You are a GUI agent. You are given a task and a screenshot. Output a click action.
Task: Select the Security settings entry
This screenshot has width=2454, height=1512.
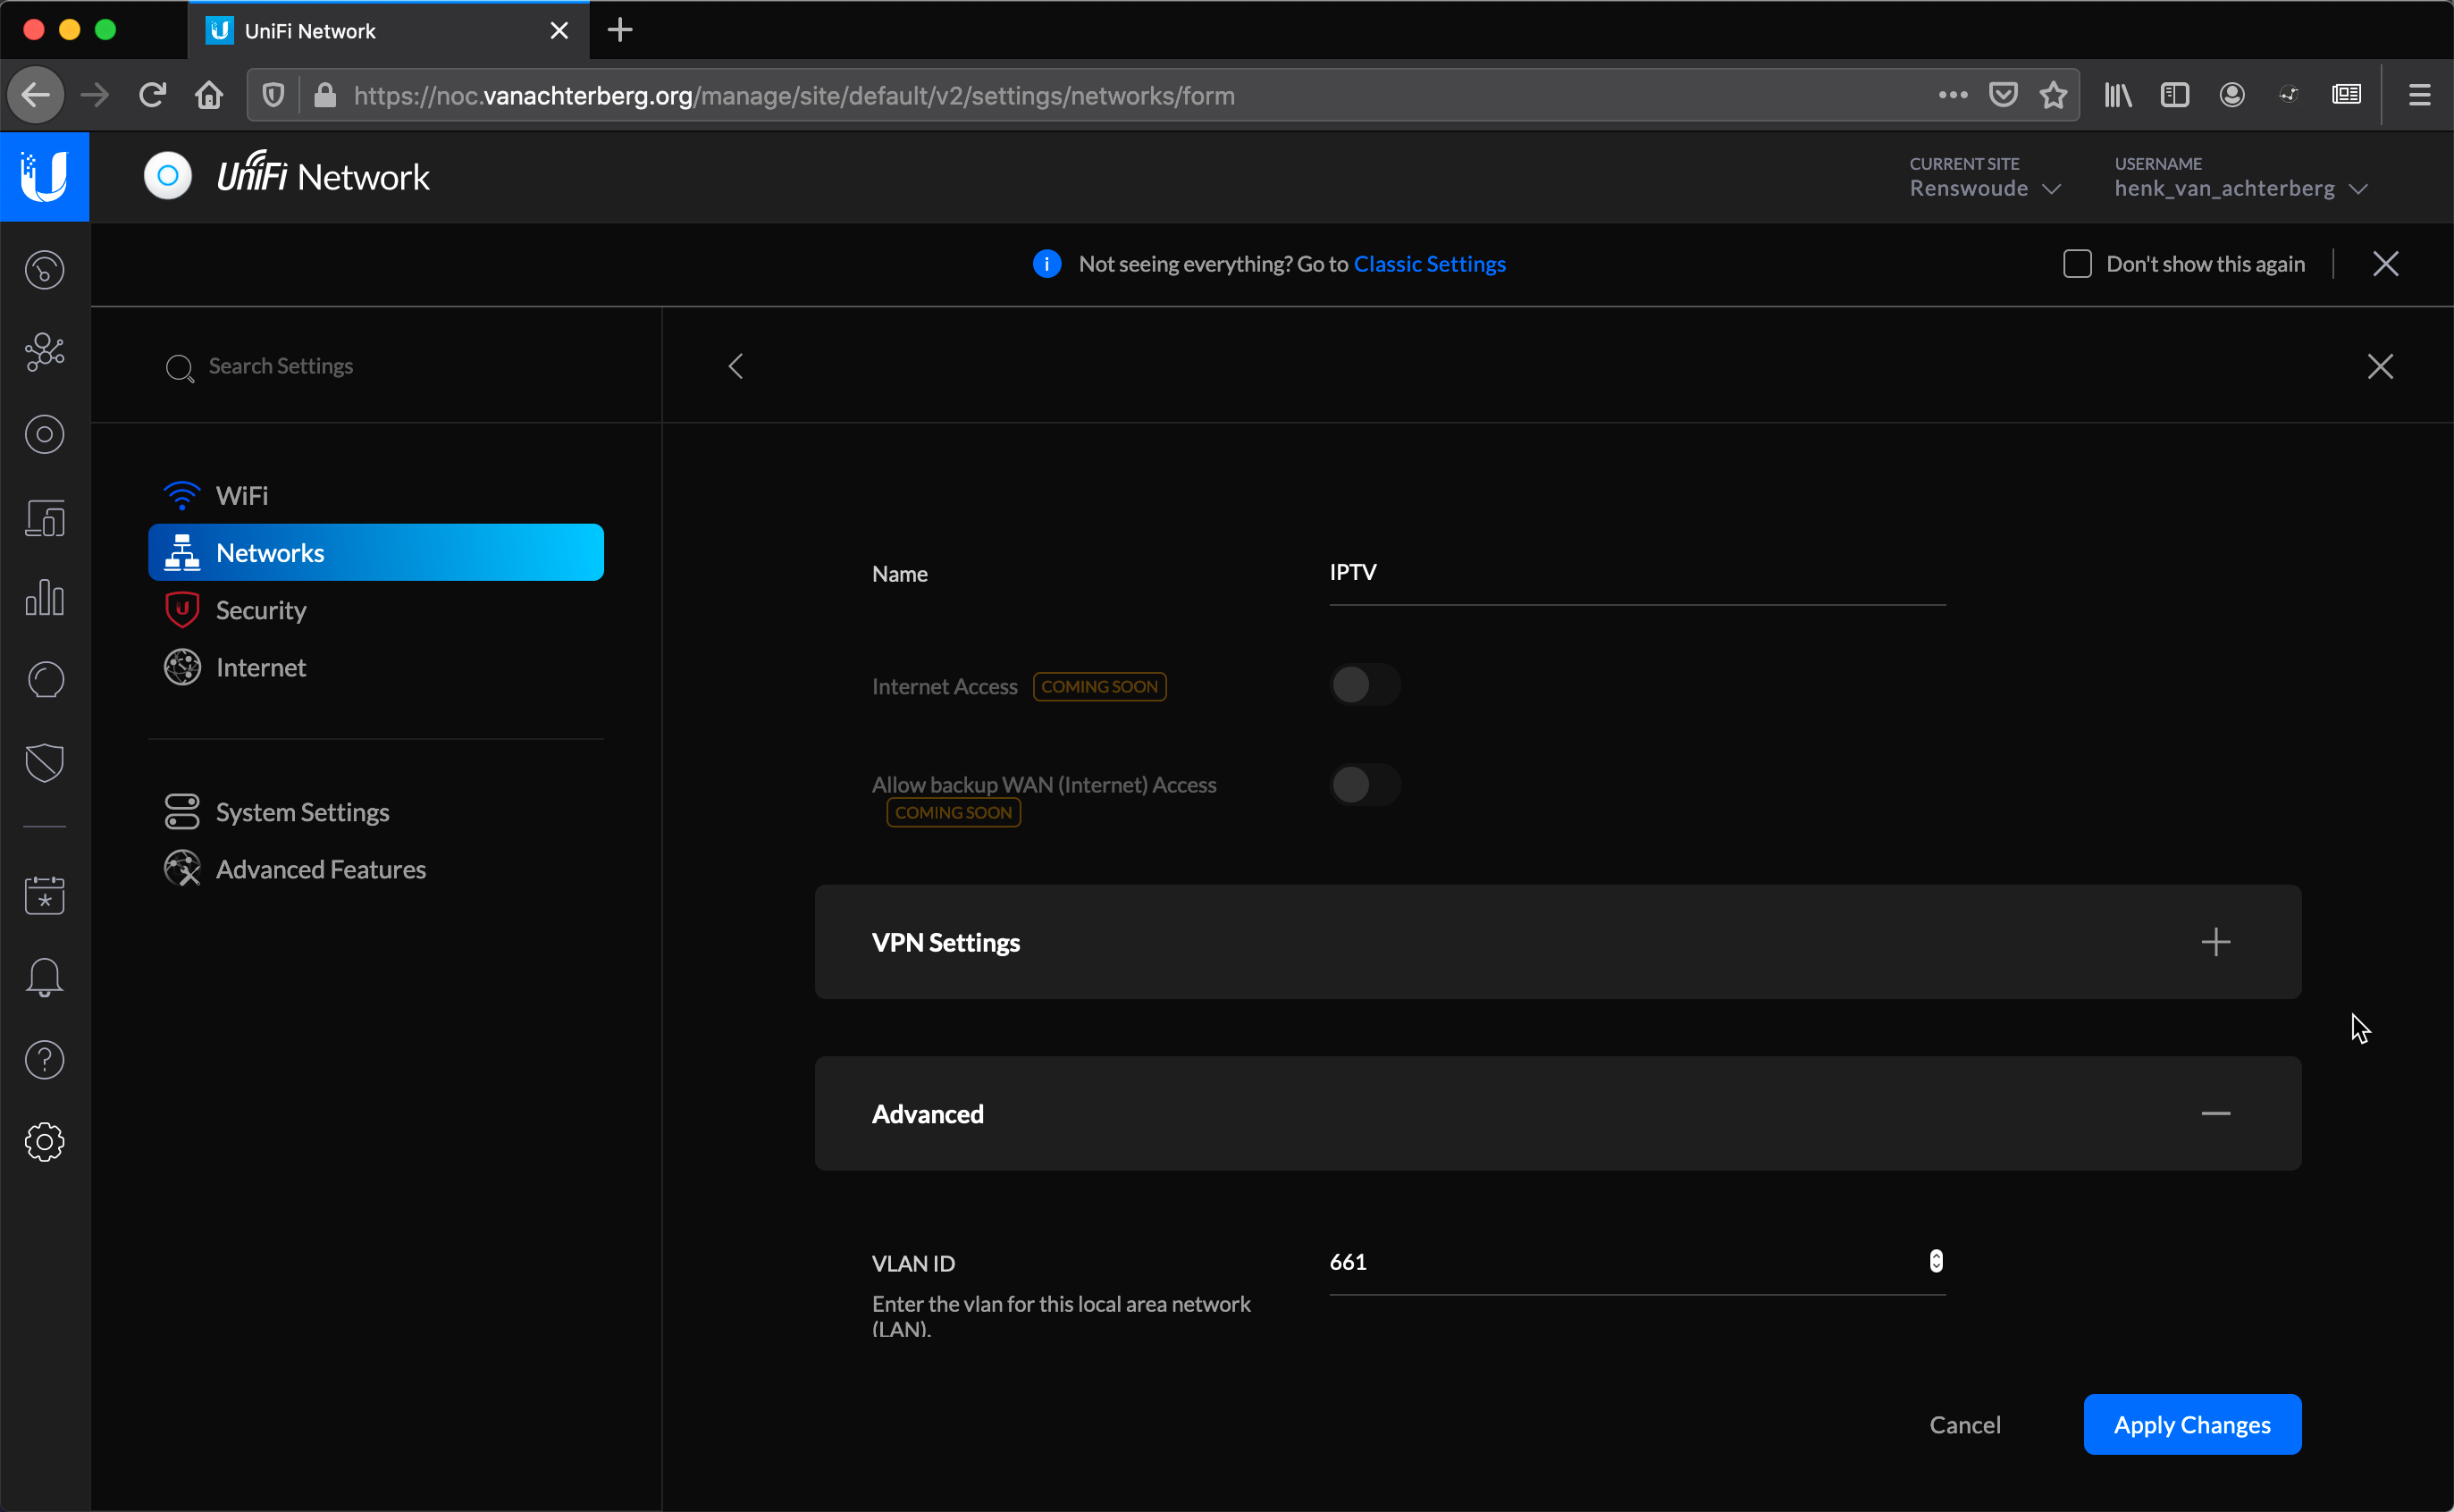(261, 609)
